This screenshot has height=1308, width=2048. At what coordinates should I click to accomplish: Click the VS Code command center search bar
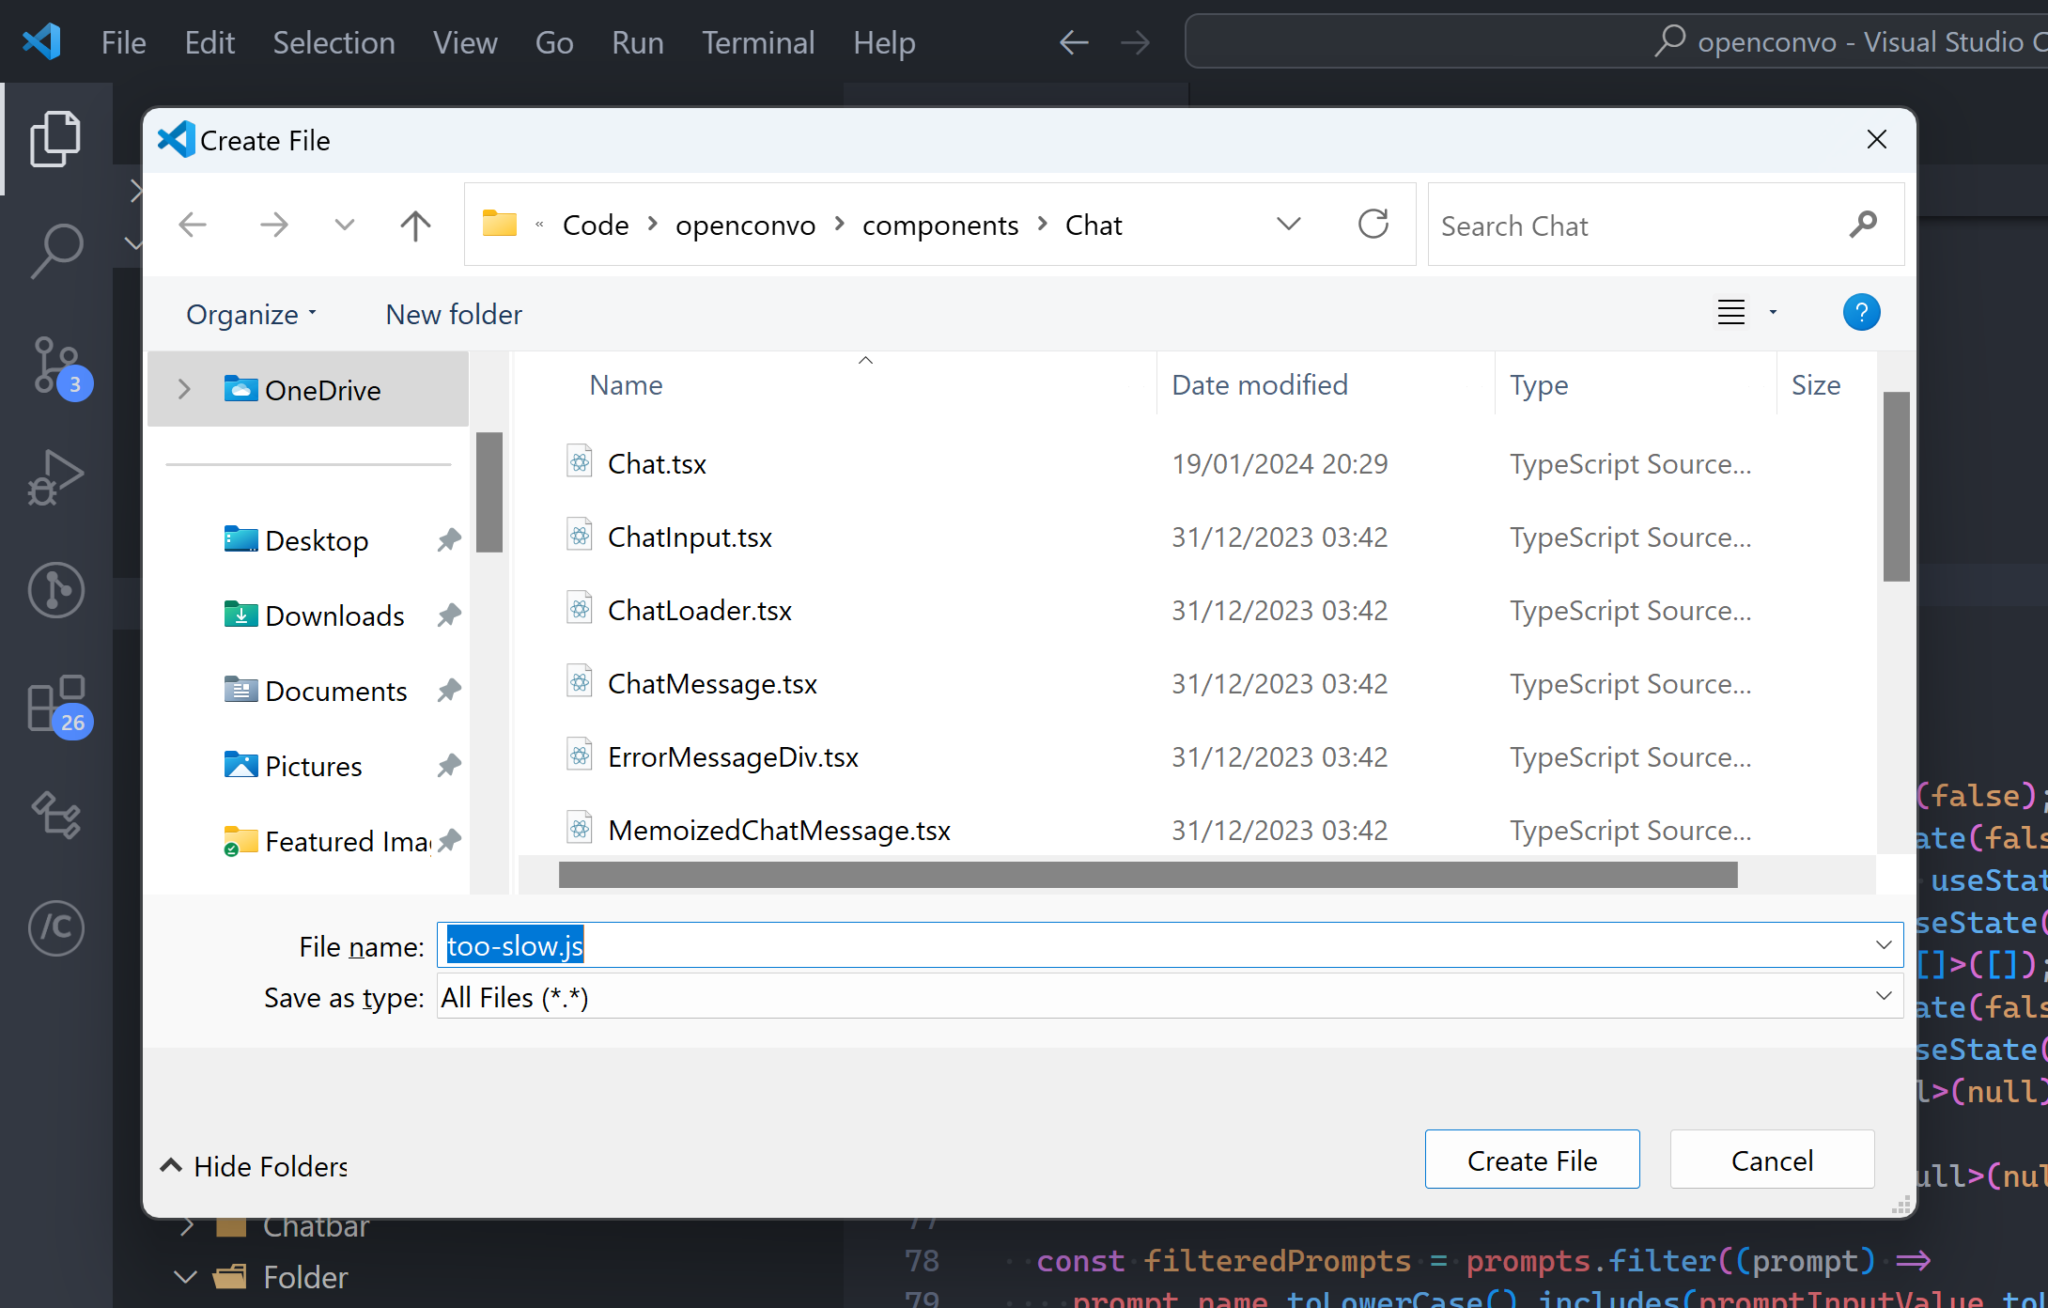click(1616, 42)
